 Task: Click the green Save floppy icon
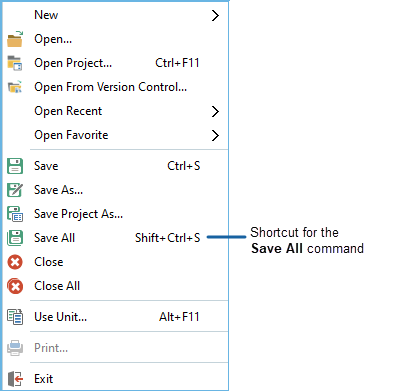(x=15, y=166)
